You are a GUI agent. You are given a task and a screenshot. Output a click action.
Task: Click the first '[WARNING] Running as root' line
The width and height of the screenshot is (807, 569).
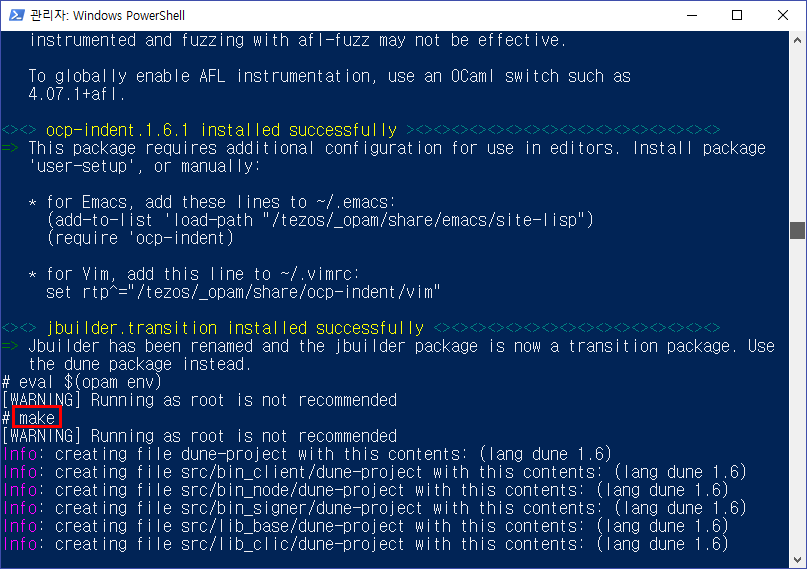click(199, 400)
